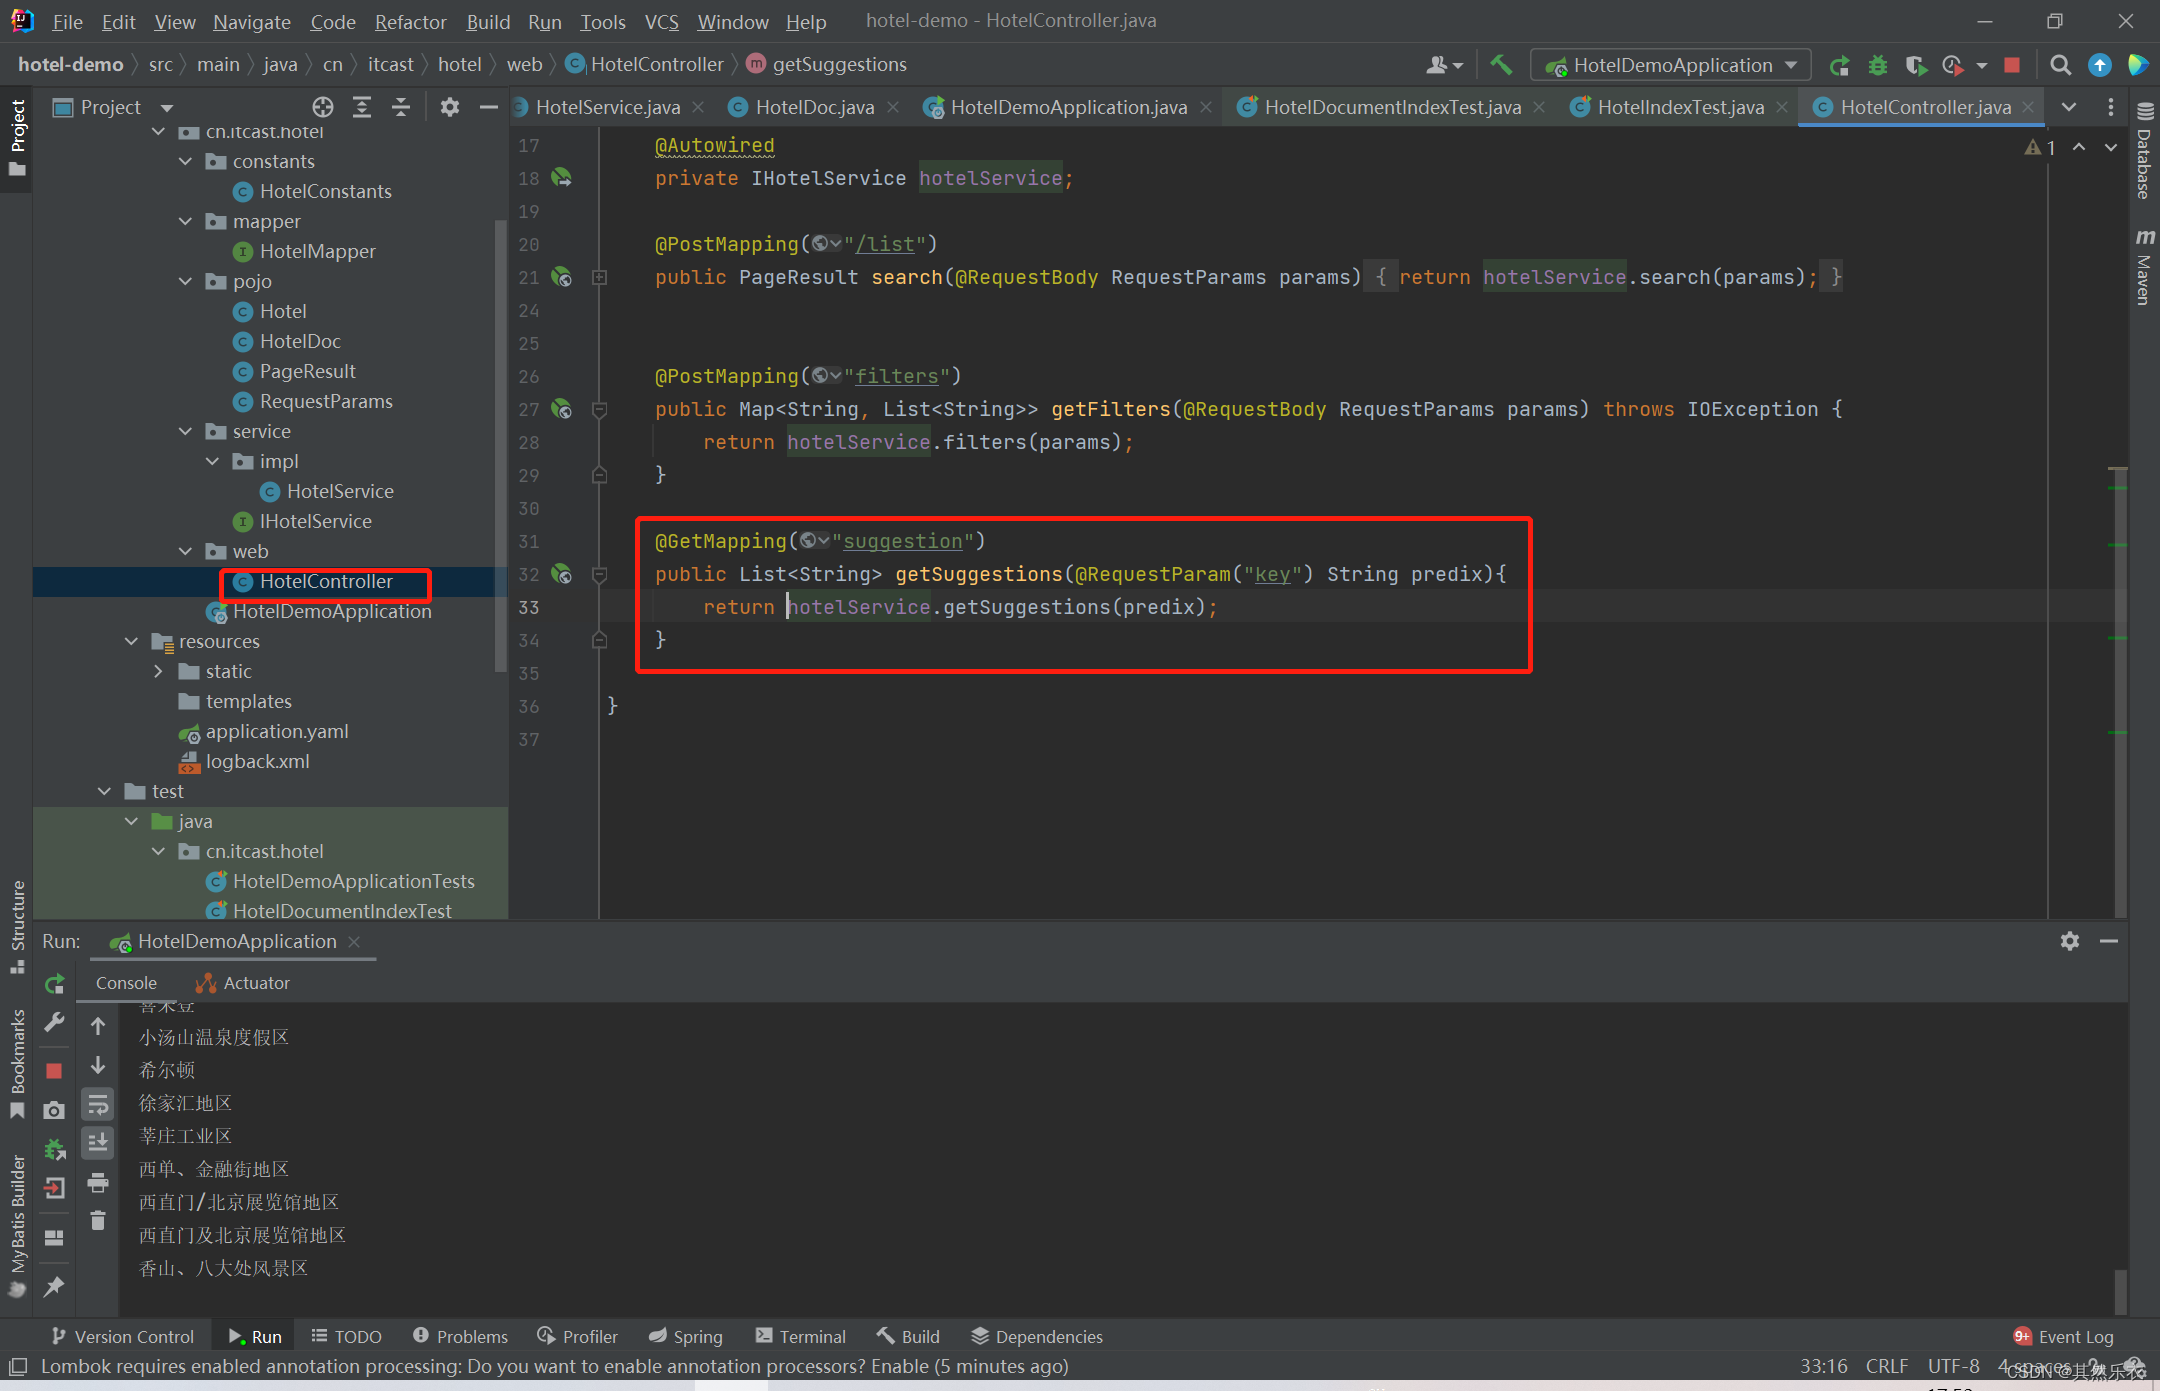This screenshot has width=2160, height=1391.
Task: Toggle soft-wrap in the console
Action: [x=98, y=1104]
